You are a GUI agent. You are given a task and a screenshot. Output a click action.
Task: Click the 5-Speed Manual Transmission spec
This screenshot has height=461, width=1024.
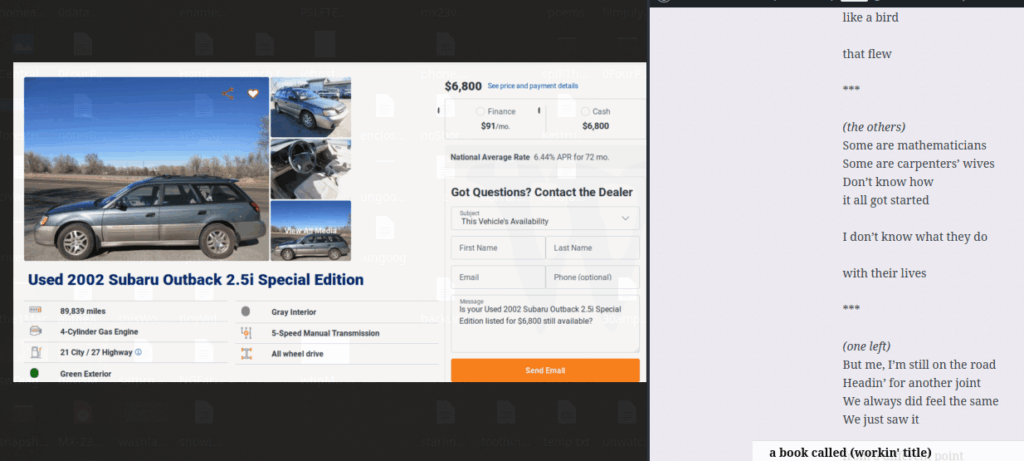coord(325,333)
